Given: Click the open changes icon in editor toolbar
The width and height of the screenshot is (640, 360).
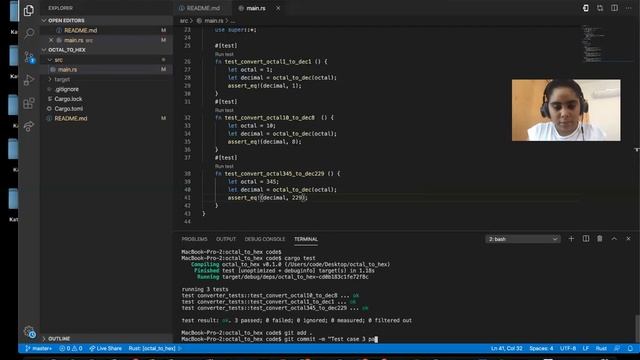Looking at the screenshot, I should pos(585,8).
